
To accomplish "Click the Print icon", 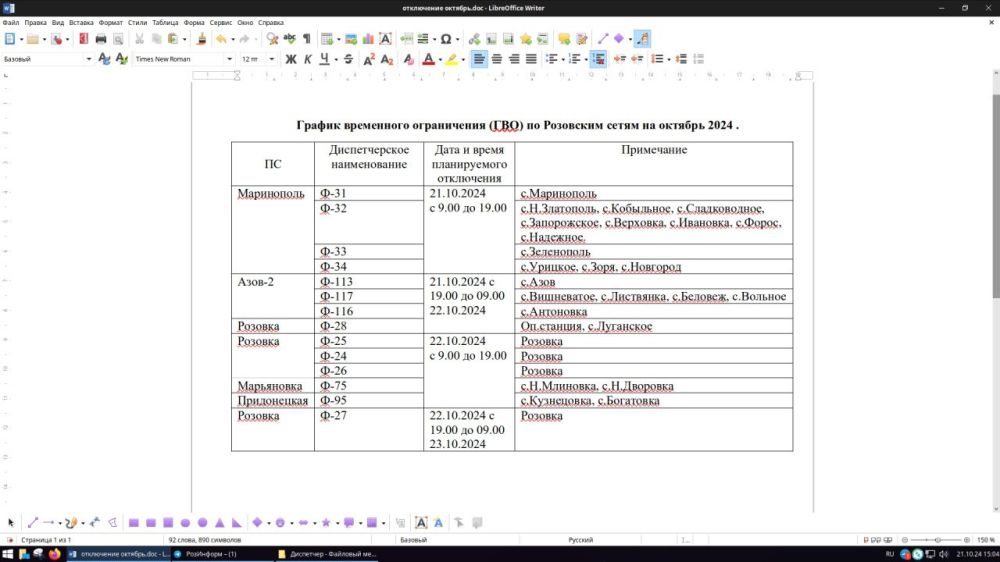I will click(101, 39).
